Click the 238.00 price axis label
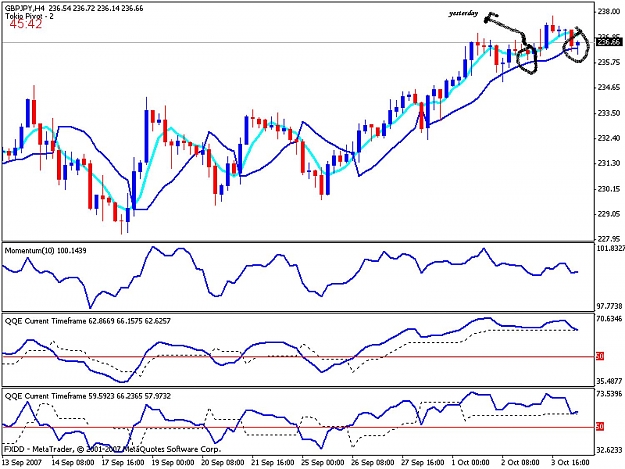The height and width of the screenshot is (469, 625). (x=609, y=12)
